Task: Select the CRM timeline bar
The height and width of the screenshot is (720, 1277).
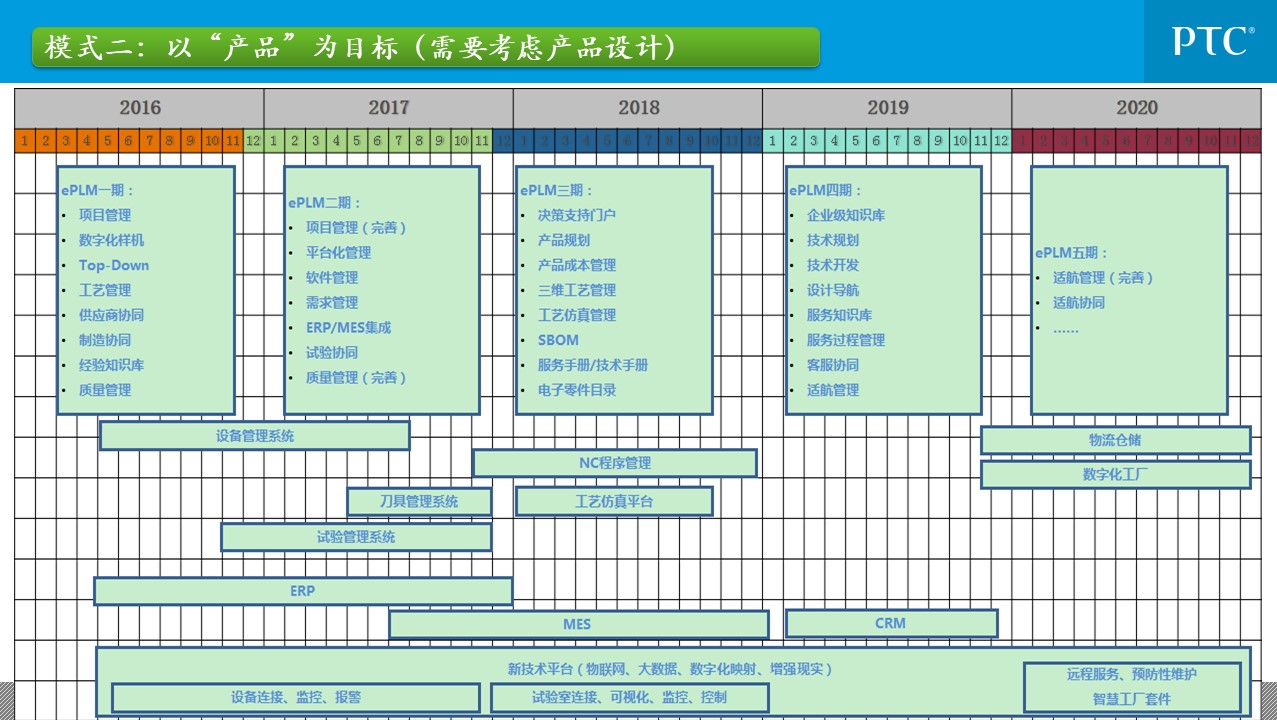Action: pos(891,623)
